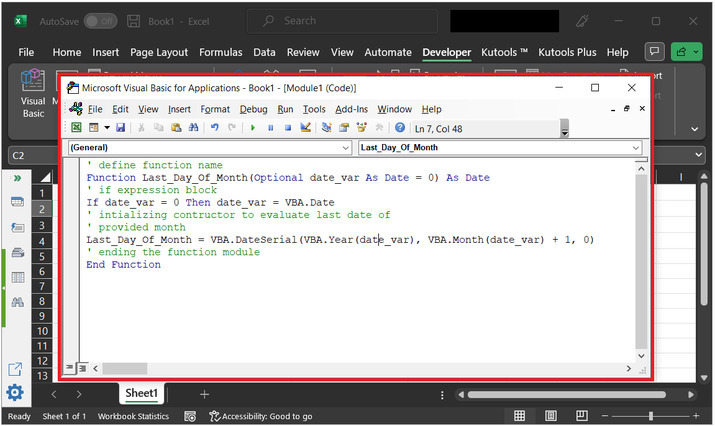Switch to Normal view in status bar
This screenshot has width=715, height=426.
[521, 416]
